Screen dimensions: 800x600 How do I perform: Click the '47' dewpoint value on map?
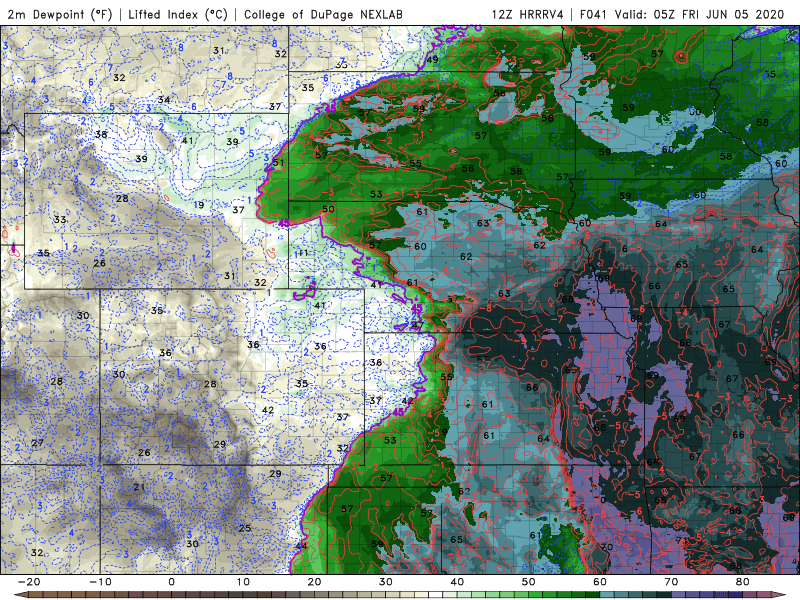coord(417,325)
